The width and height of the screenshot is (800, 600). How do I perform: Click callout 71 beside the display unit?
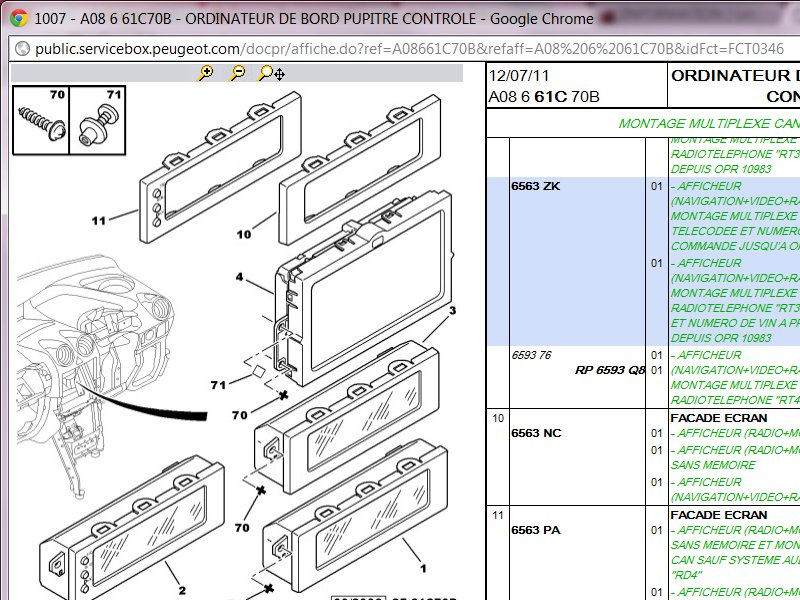218,385
